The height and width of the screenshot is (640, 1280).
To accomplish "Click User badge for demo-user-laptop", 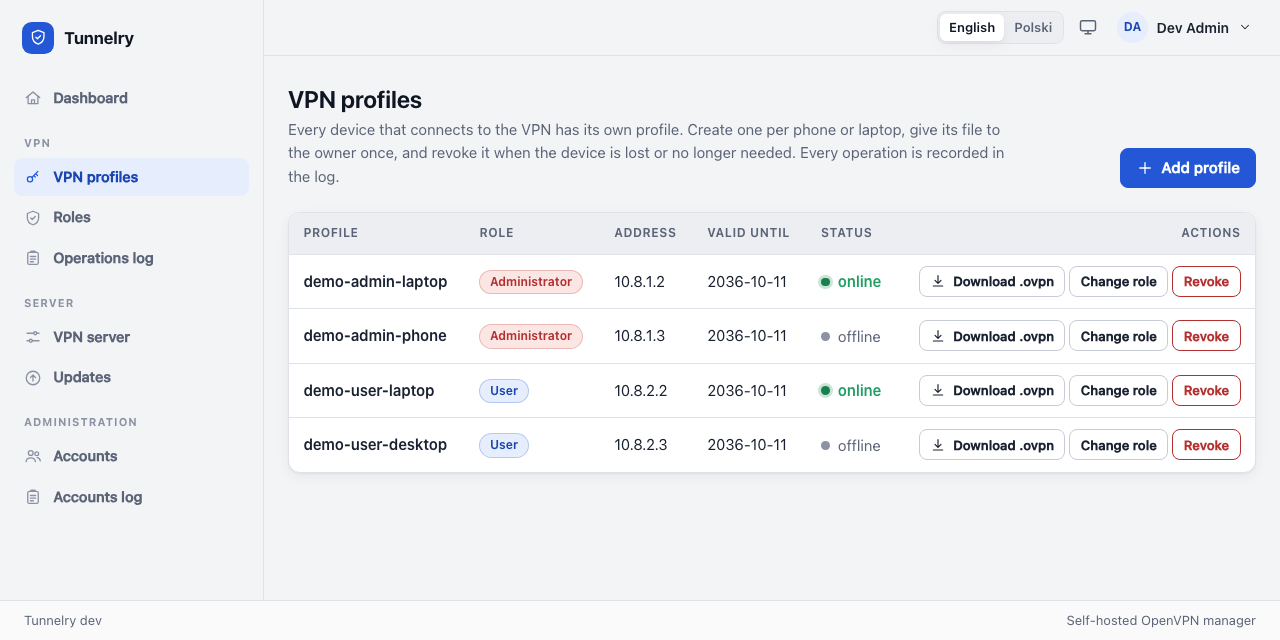I will pos(504,391).
